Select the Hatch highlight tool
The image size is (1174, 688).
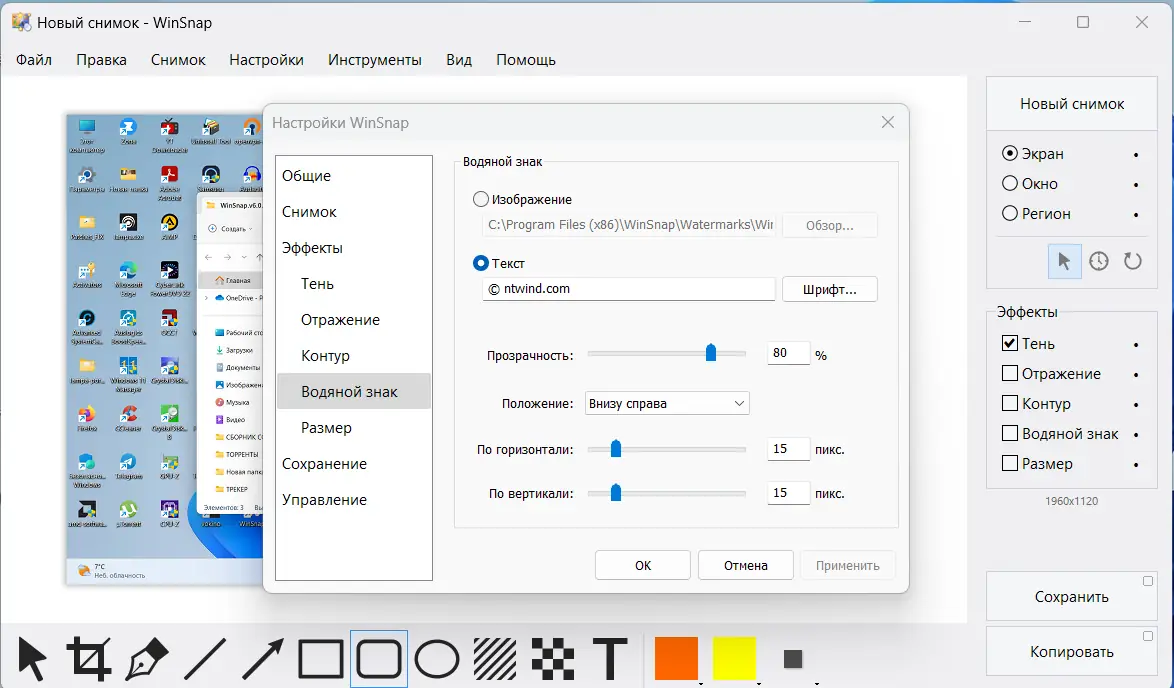pyautogui.click(x=495, y=659)
